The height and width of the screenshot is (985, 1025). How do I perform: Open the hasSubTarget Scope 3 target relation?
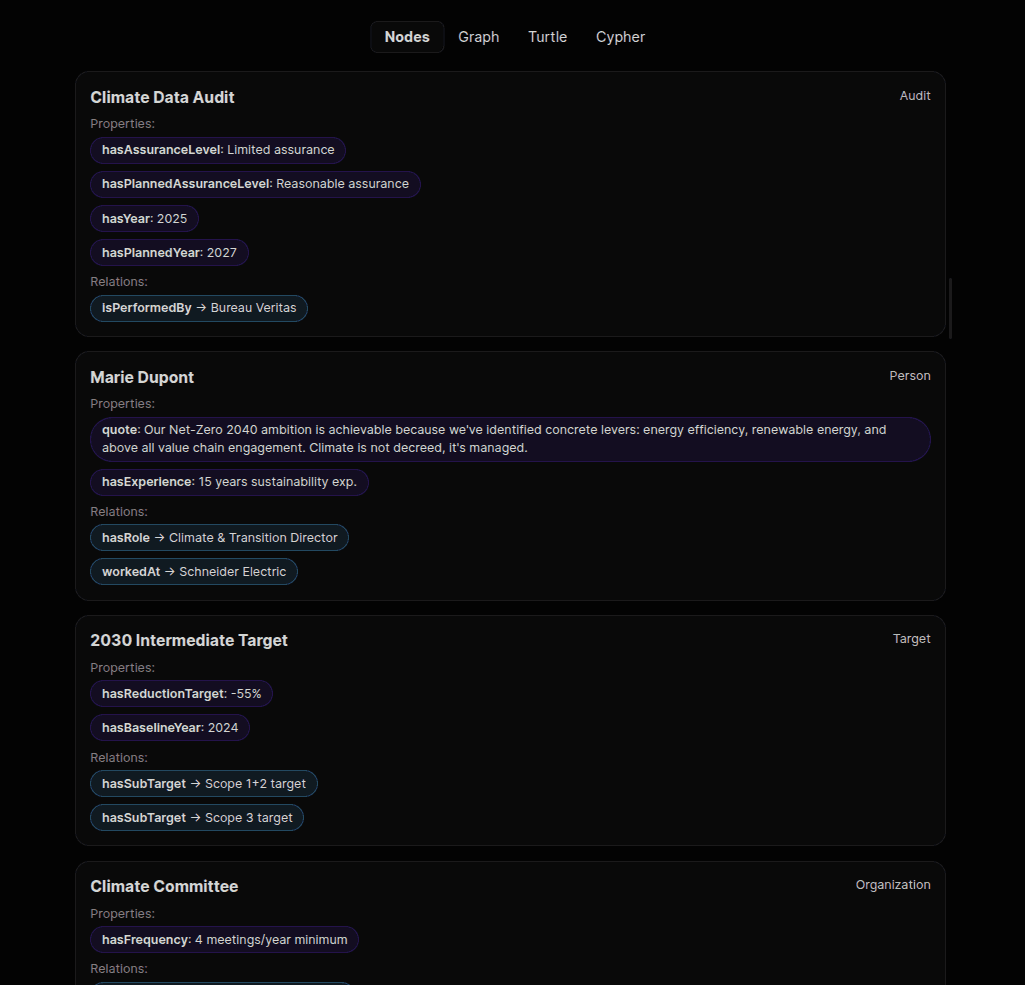click(196, 817)
